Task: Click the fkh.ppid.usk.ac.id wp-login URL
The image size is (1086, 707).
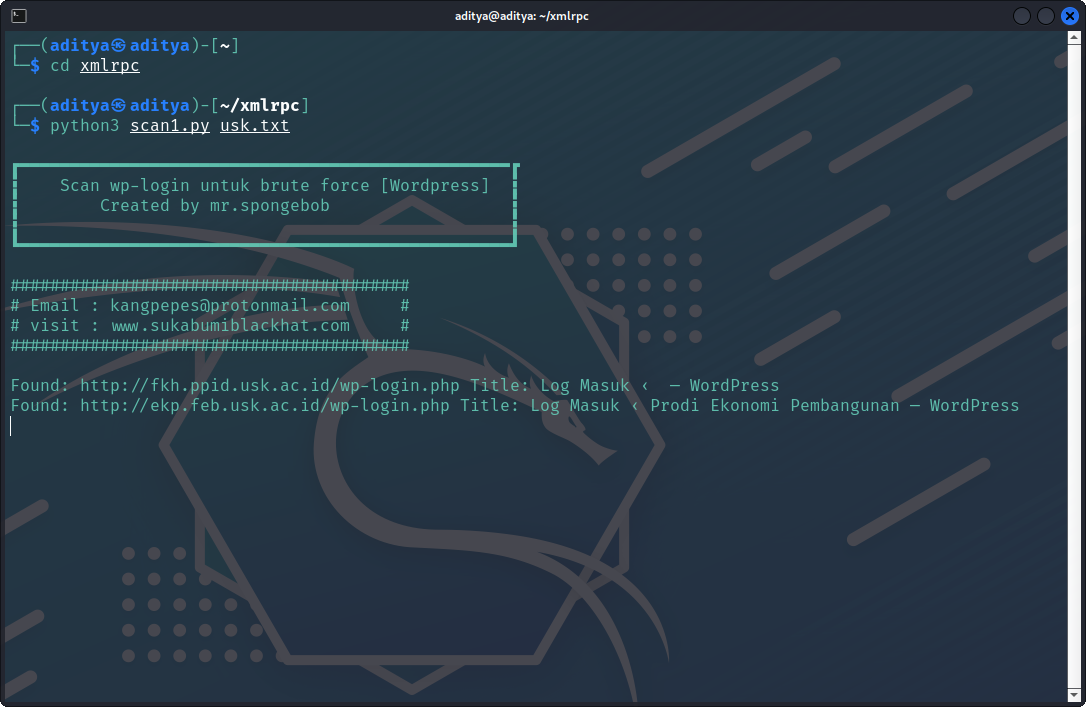Action: pos(270,386)
